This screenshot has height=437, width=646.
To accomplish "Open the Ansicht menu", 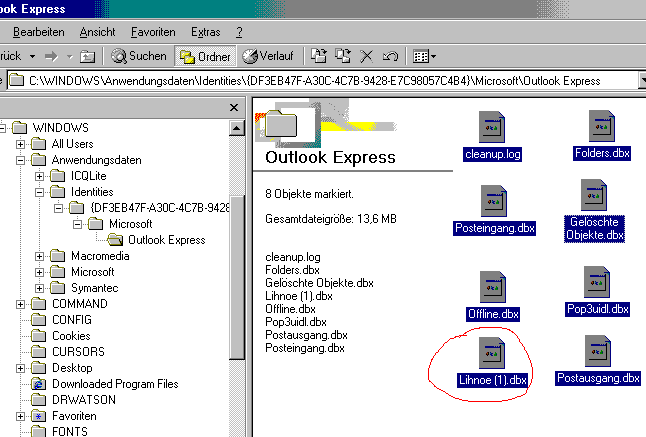I will (97, 32).
